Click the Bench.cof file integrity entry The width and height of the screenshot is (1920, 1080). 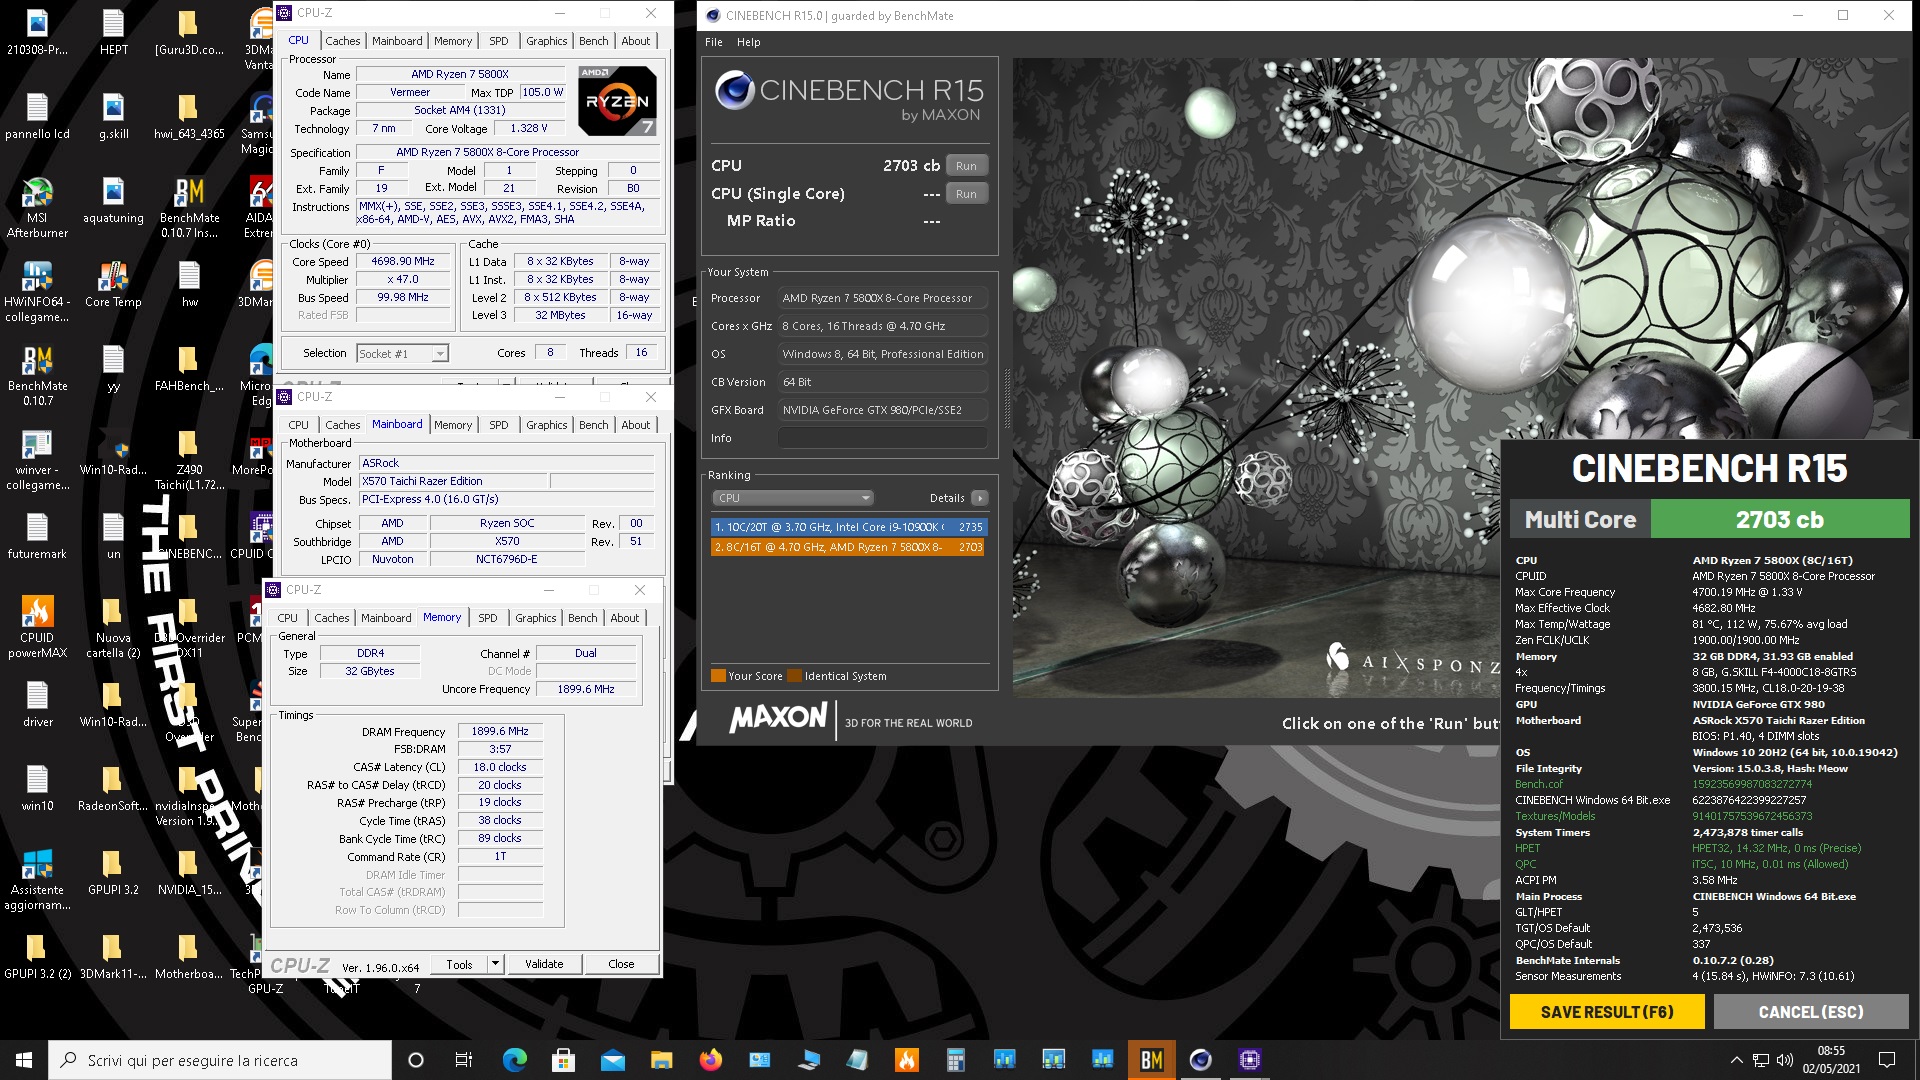coord(1538,784)
